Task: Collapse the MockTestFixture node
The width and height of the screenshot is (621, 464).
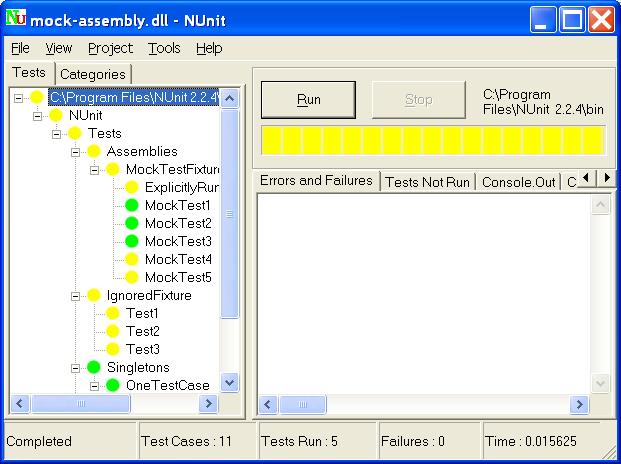Action: click(x=94, y=170)
